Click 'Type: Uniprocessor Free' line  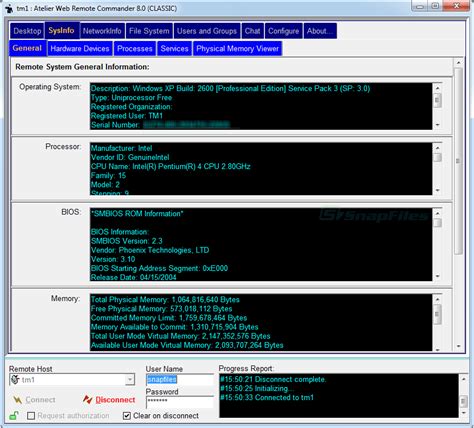coord(131,98)
